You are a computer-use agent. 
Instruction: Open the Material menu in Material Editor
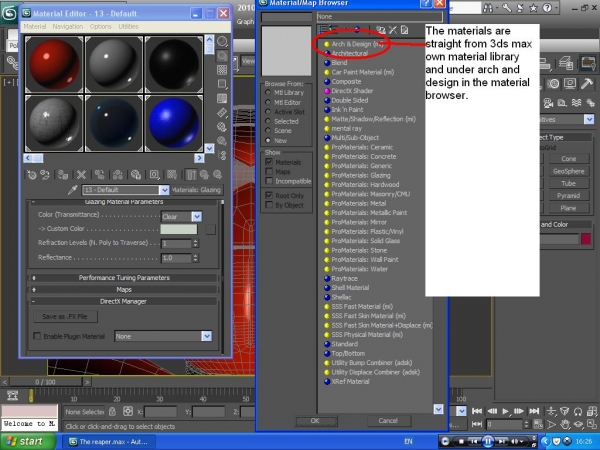pyautogui.click(x=34, y=26)
